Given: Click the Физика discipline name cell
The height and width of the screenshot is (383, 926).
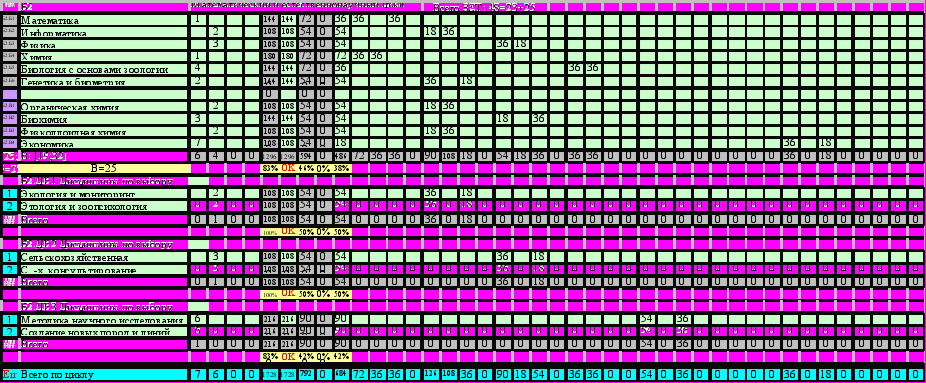Looking at the screenshot, I should [x=104, y=44].
